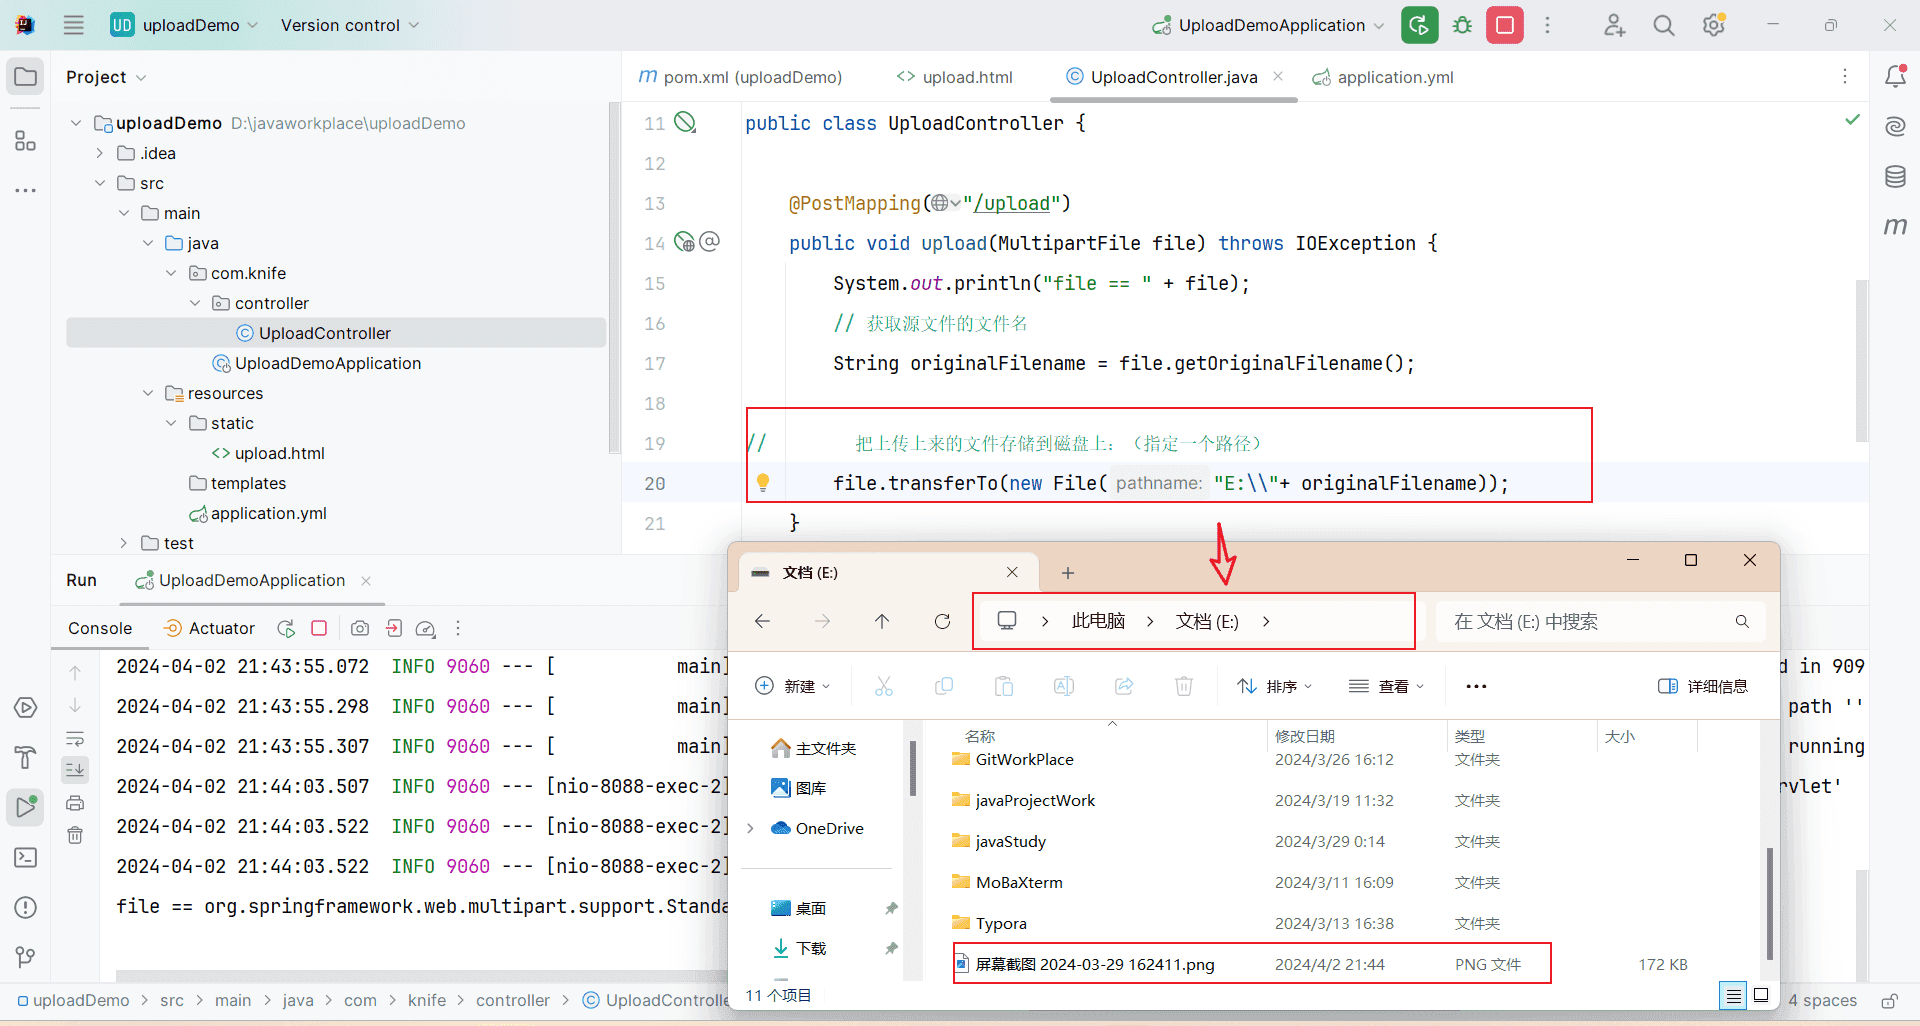This screenshot has width=1920, height=1026.
Task: Toggle the details pane in explorer
Action: (x=1702, y=686)
